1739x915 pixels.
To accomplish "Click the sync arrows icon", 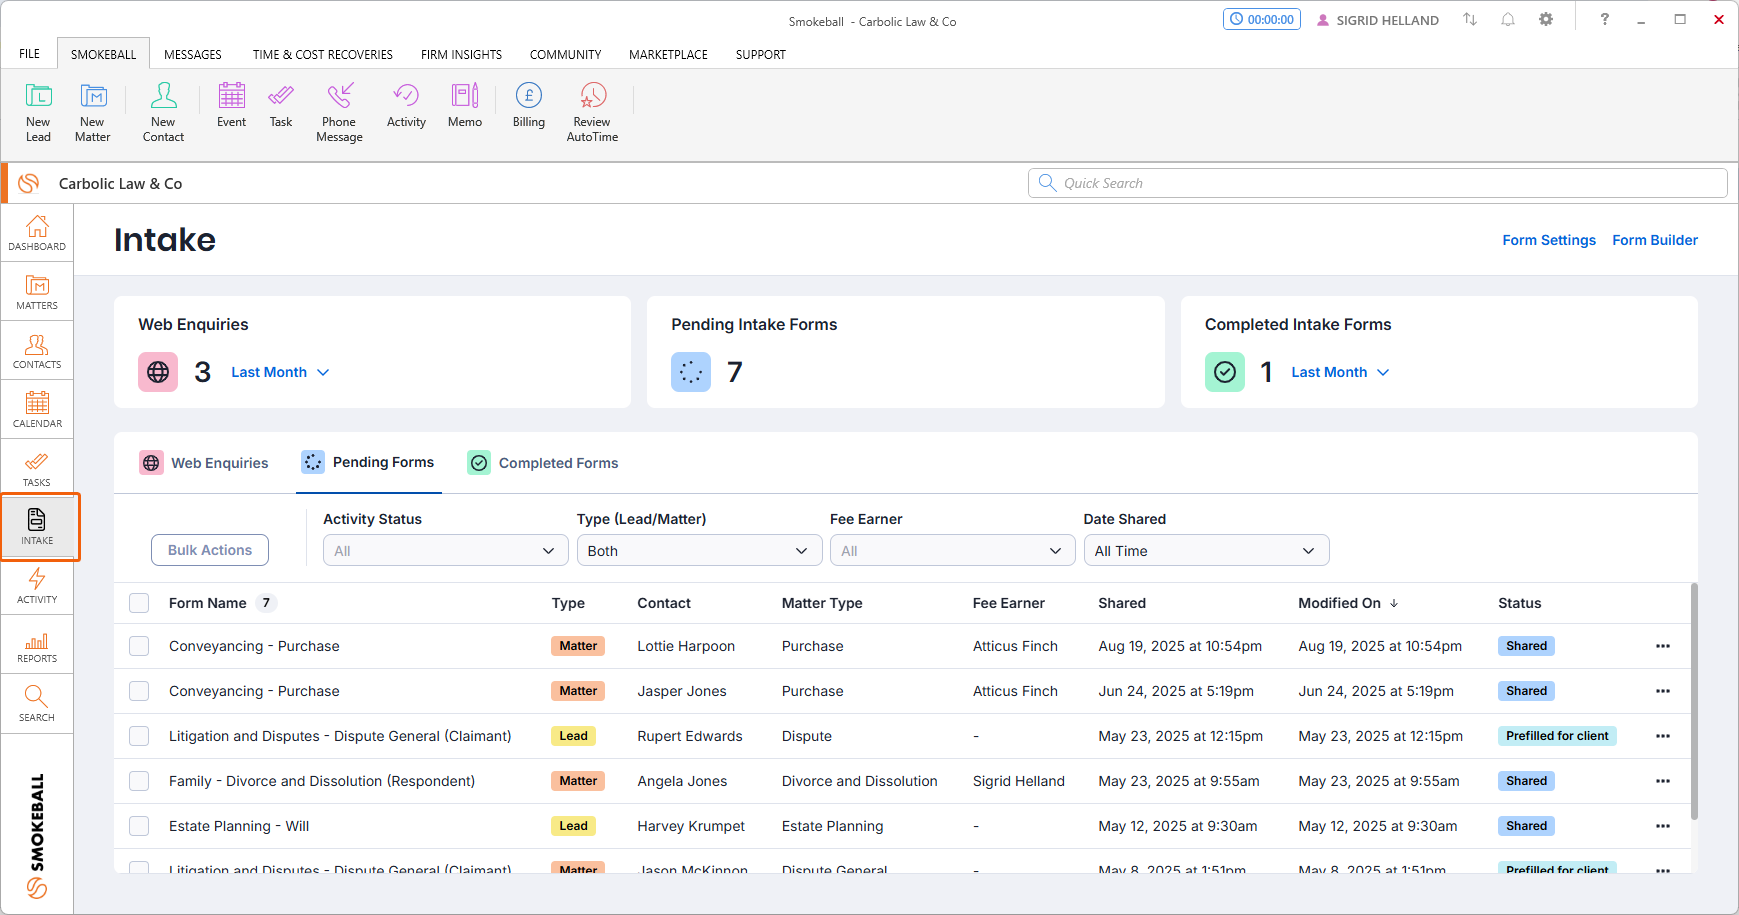I will (1470, 19).
